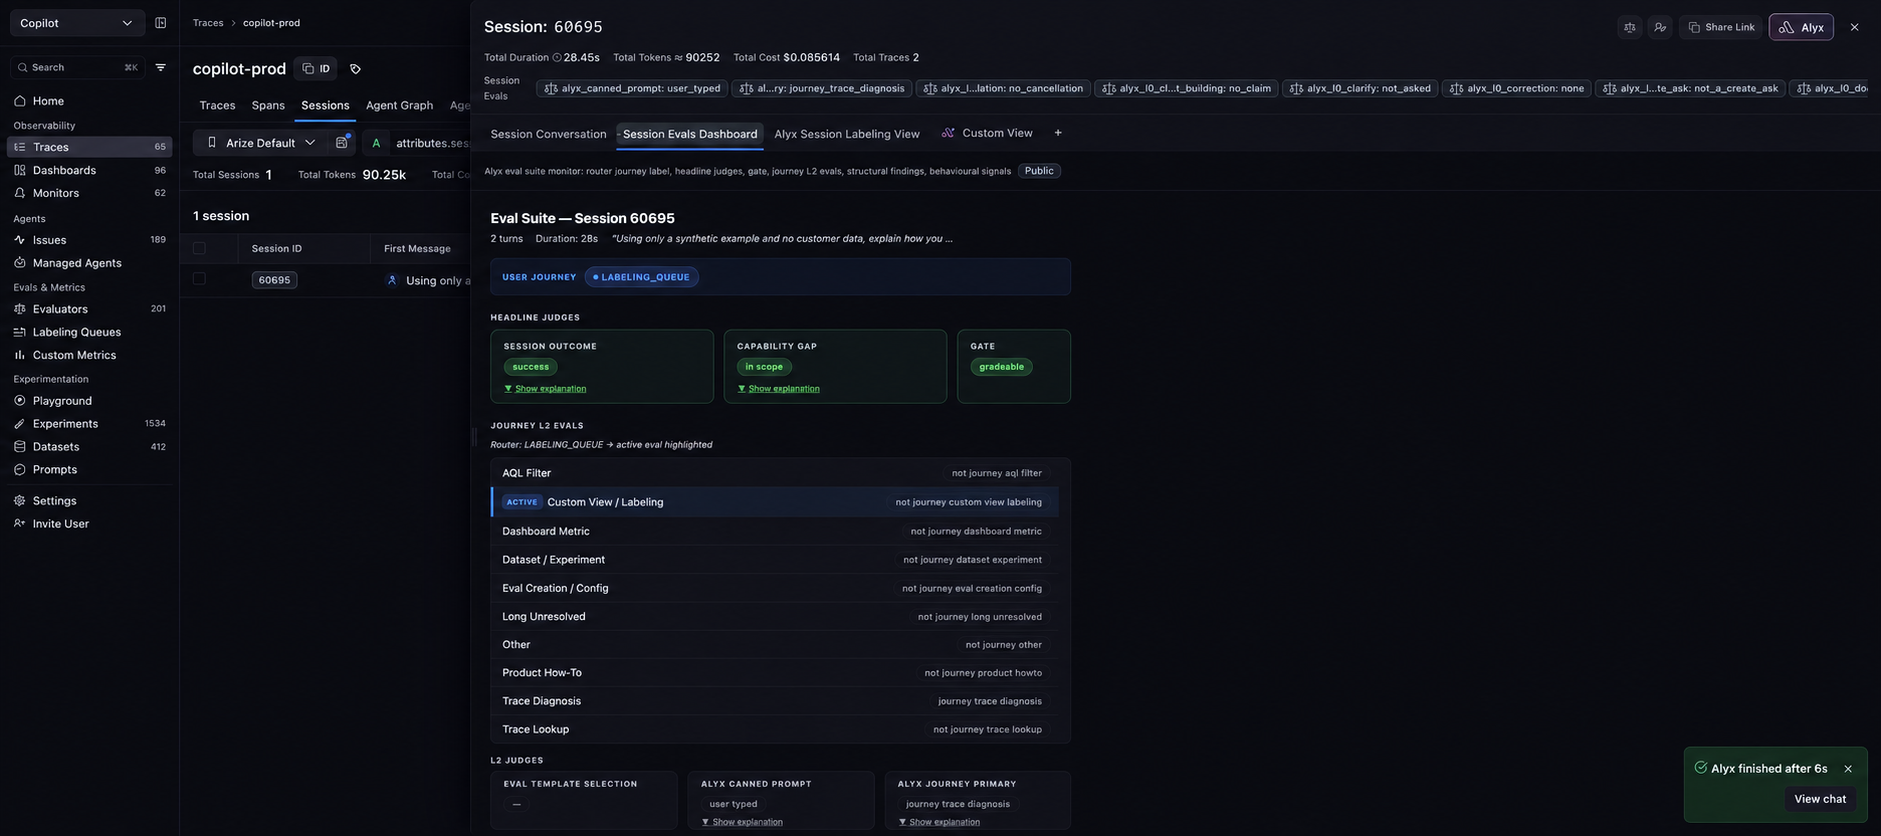This screenshot has height=836, width=1881.
Task: Add a new view with plus icon
Action: pos(1058,133)
